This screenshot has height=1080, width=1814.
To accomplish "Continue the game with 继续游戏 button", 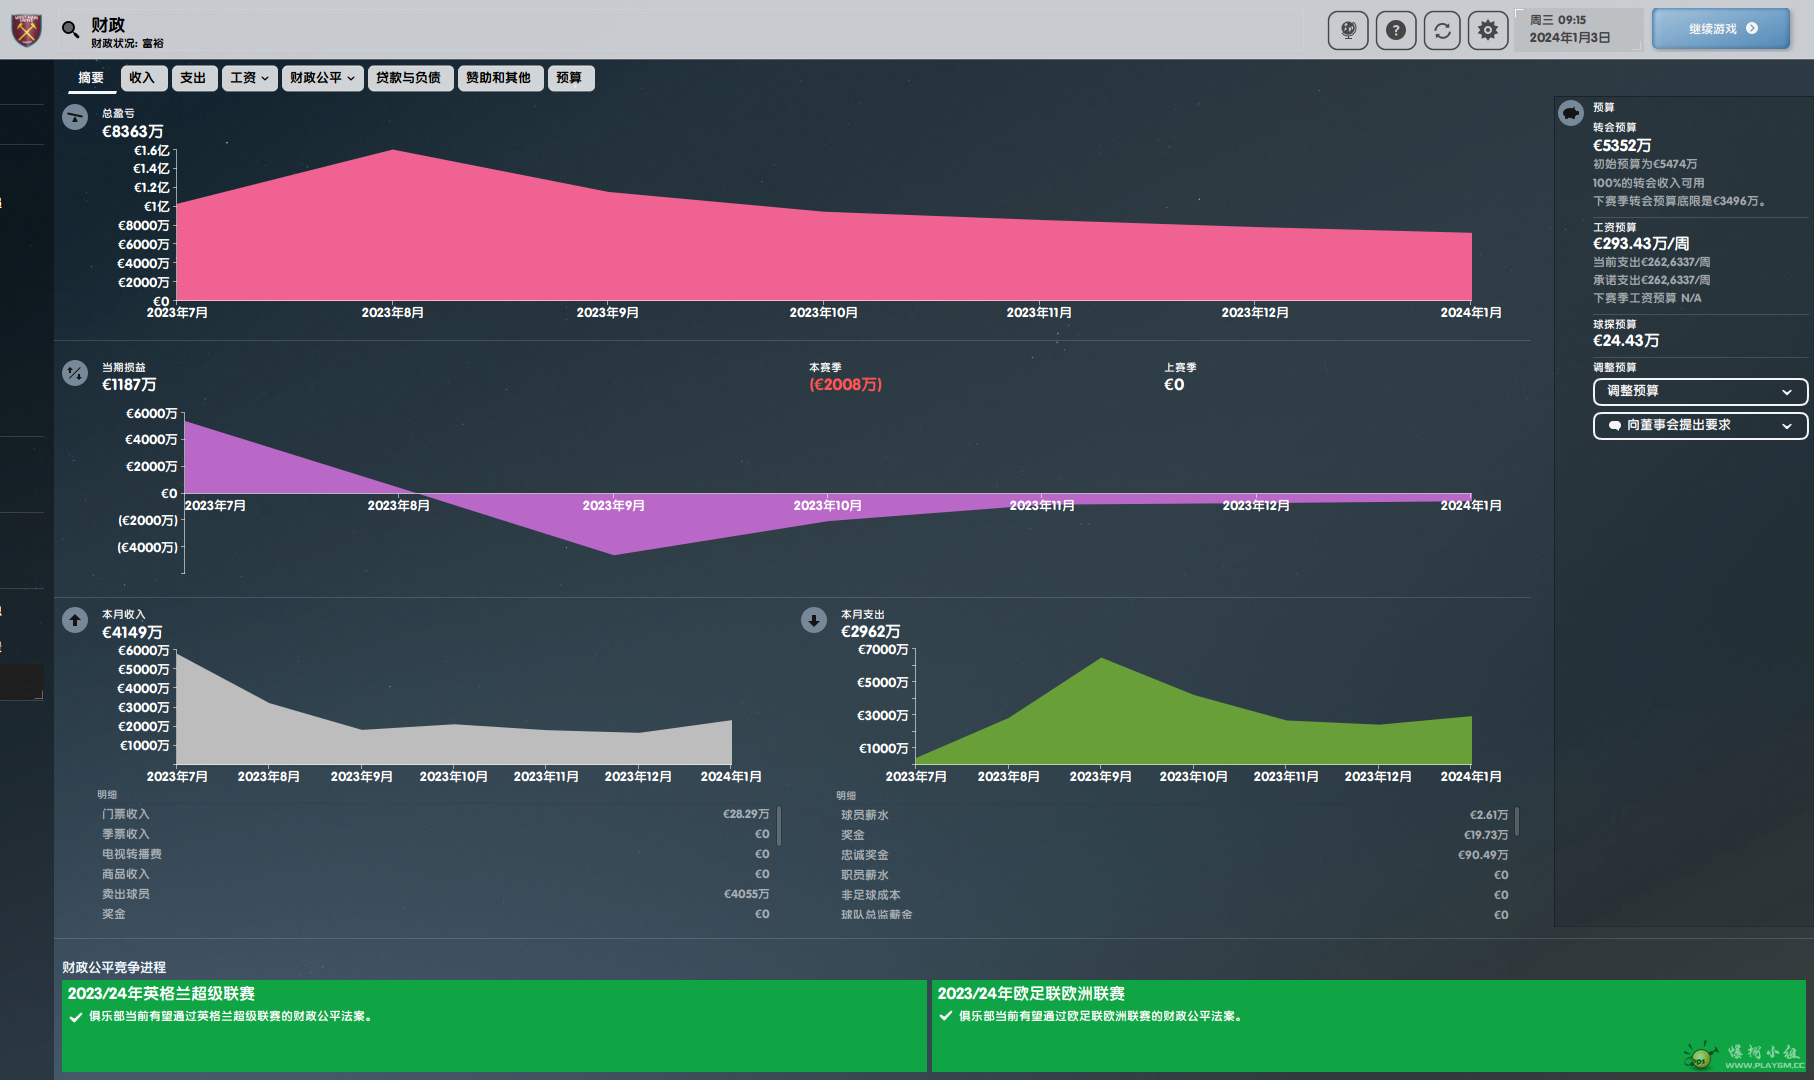I will (x=1721, y=29).
